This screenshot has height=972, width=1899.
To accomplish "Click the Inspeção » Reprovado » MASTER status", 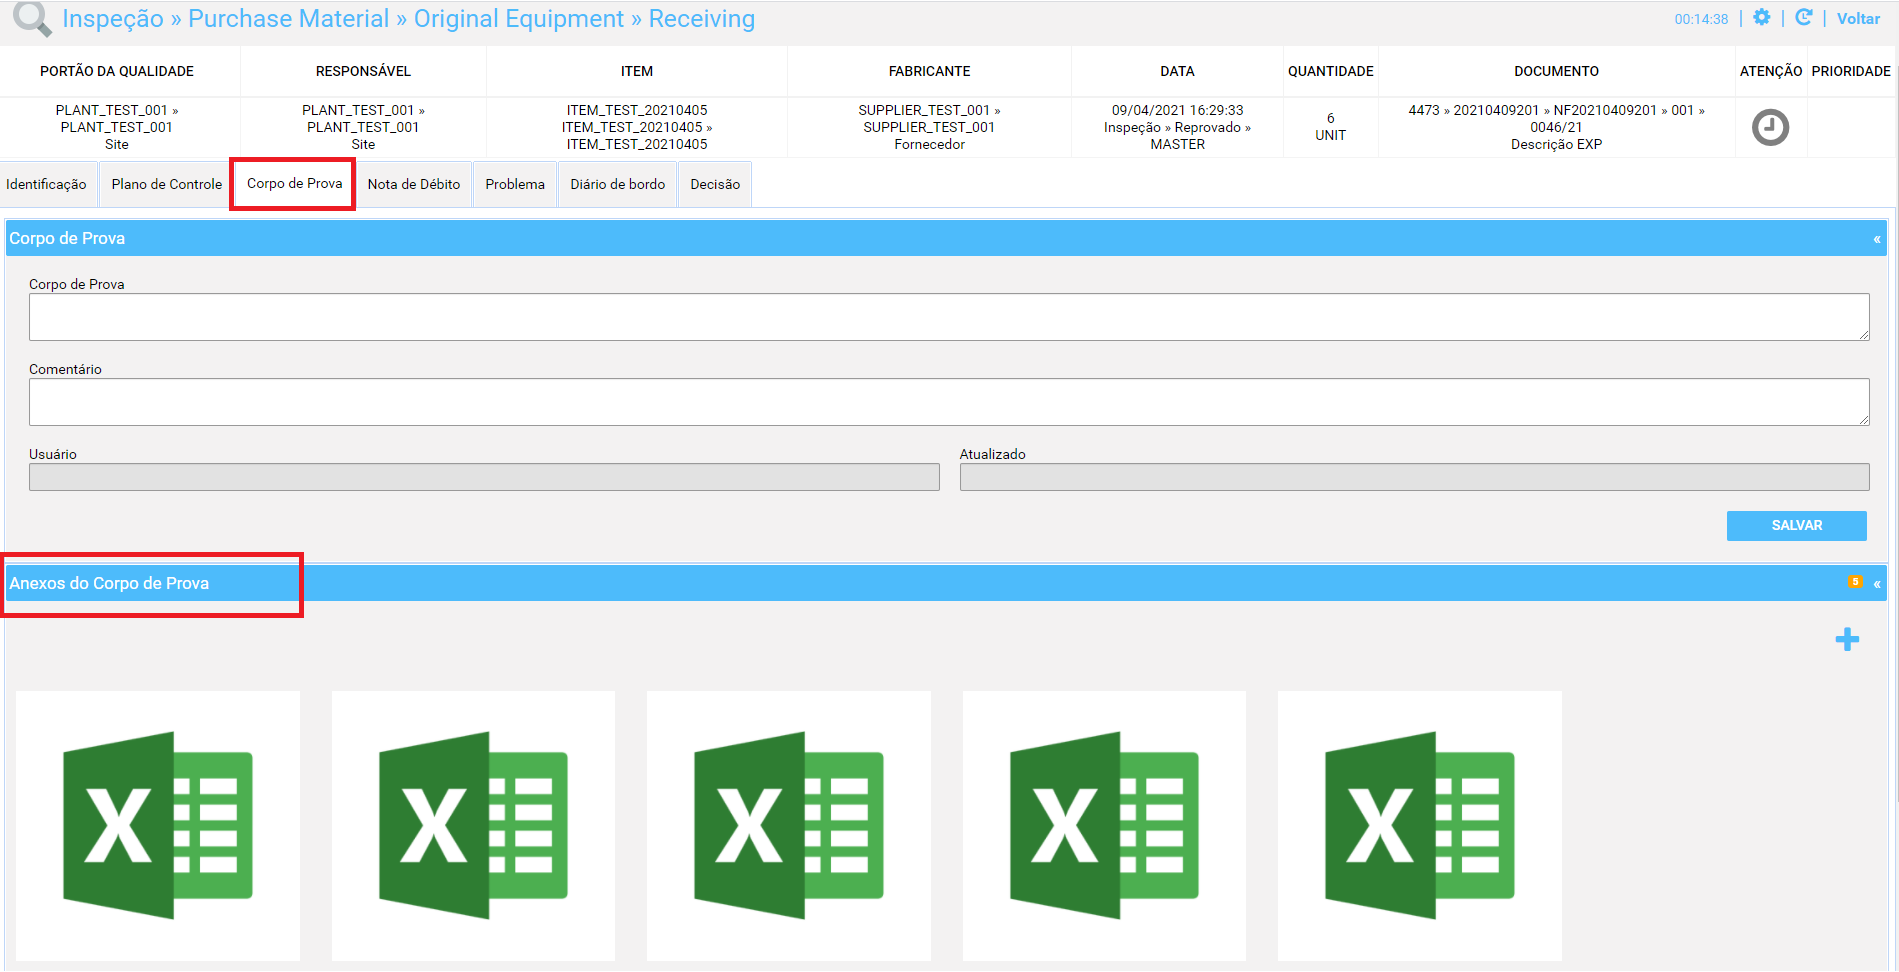I will pyautogui.click(x=1177, y=136).
